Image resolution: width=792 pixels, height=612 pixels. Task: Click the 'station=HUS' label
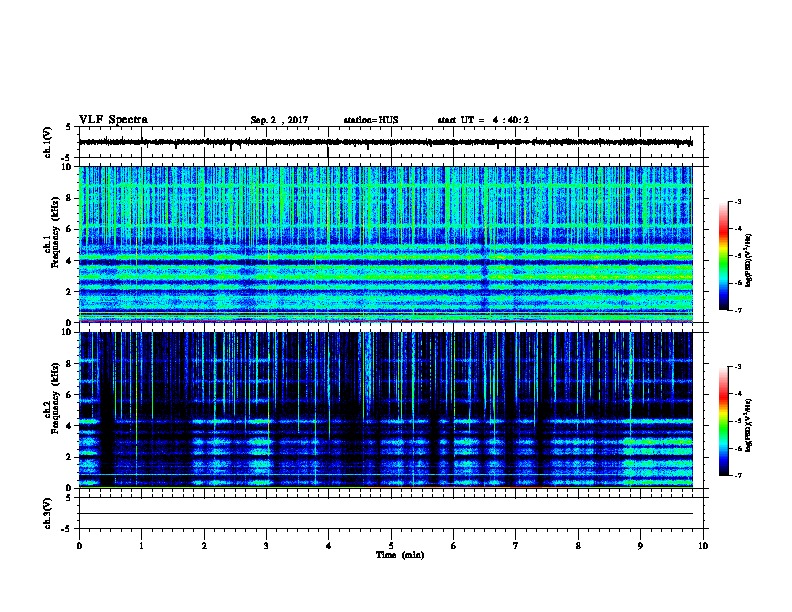coord(371,120)
